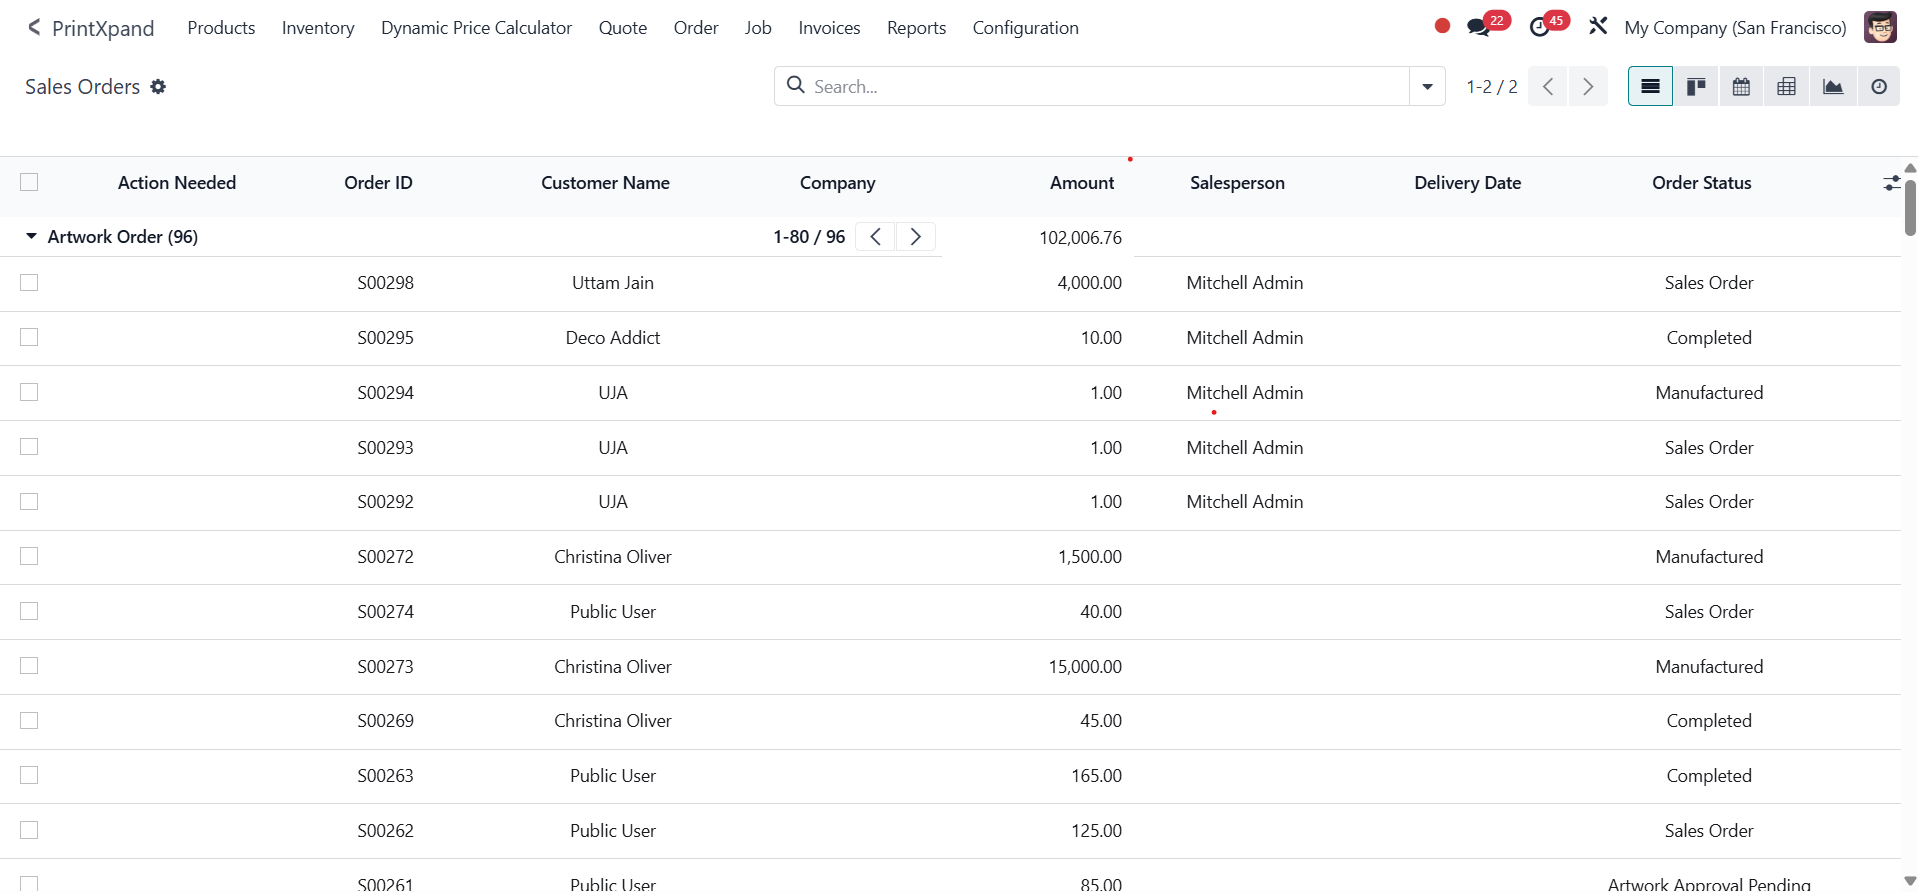Sort by the Company column header
Screen dimensions: 1918x892
[x=837, y=183]
